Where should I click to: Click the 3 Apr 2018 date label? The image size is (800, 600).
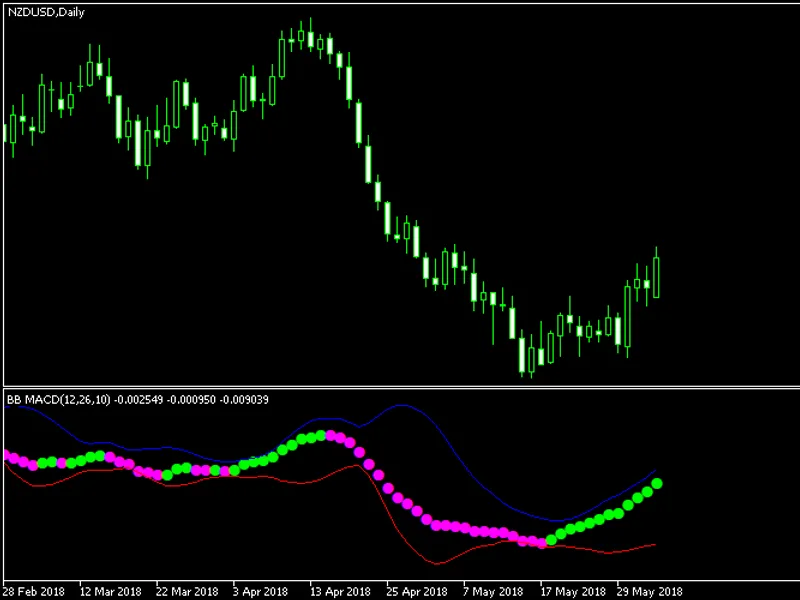261,592
